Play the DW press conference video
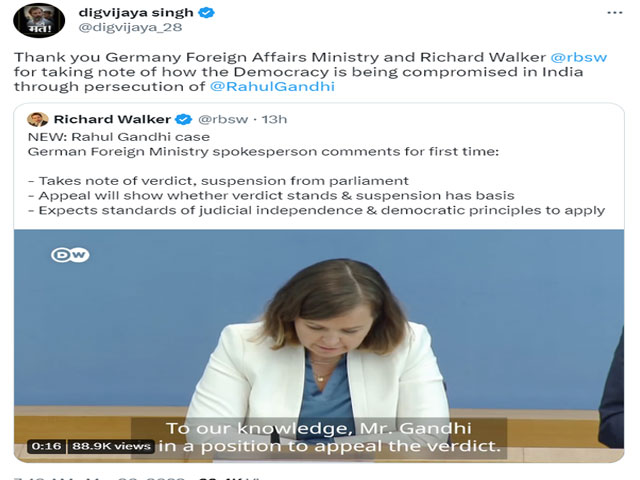The width and height of the screenshot is (640, 480). point(319,345)
